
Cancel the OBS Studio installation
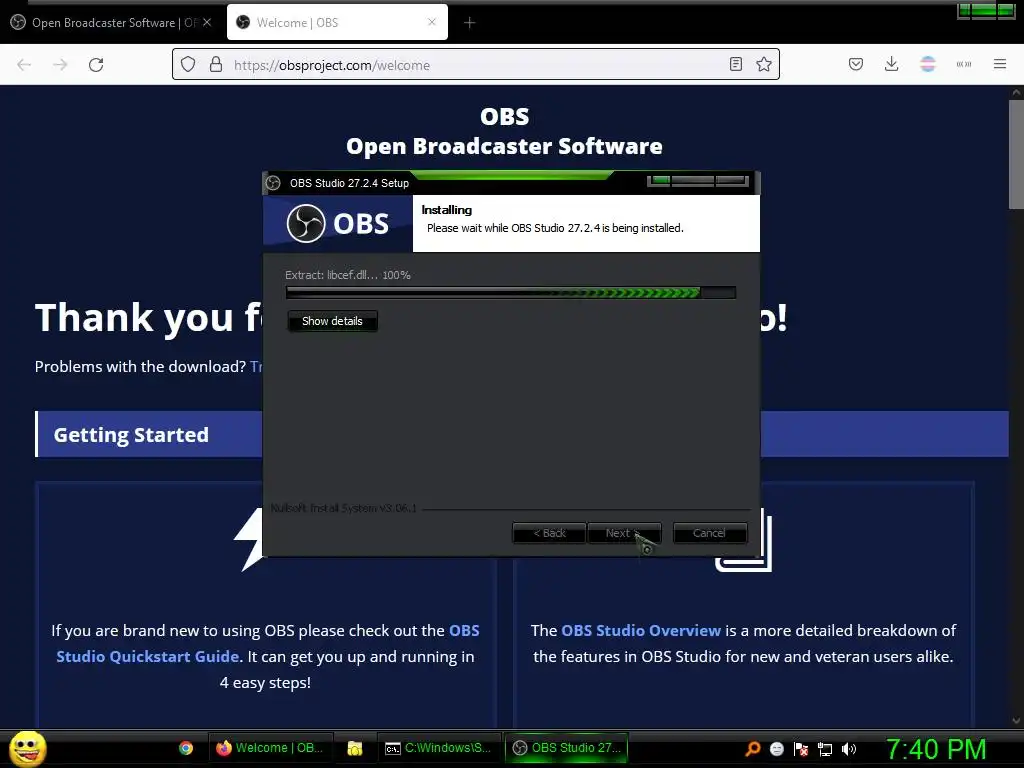pyautogui.click(x=709, y=533)
